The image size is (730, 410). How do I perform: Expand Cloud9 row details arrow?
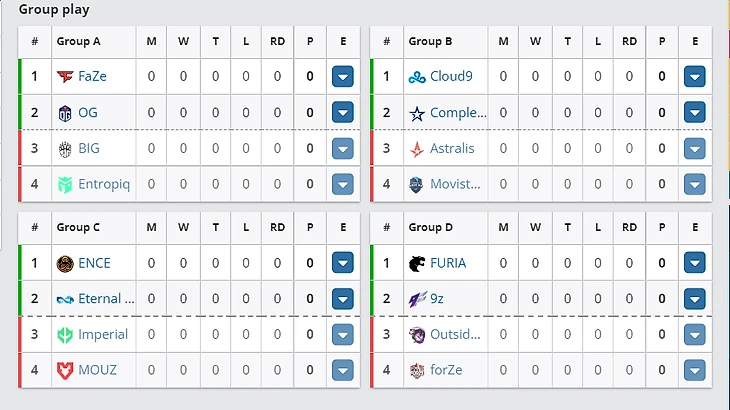695,76
